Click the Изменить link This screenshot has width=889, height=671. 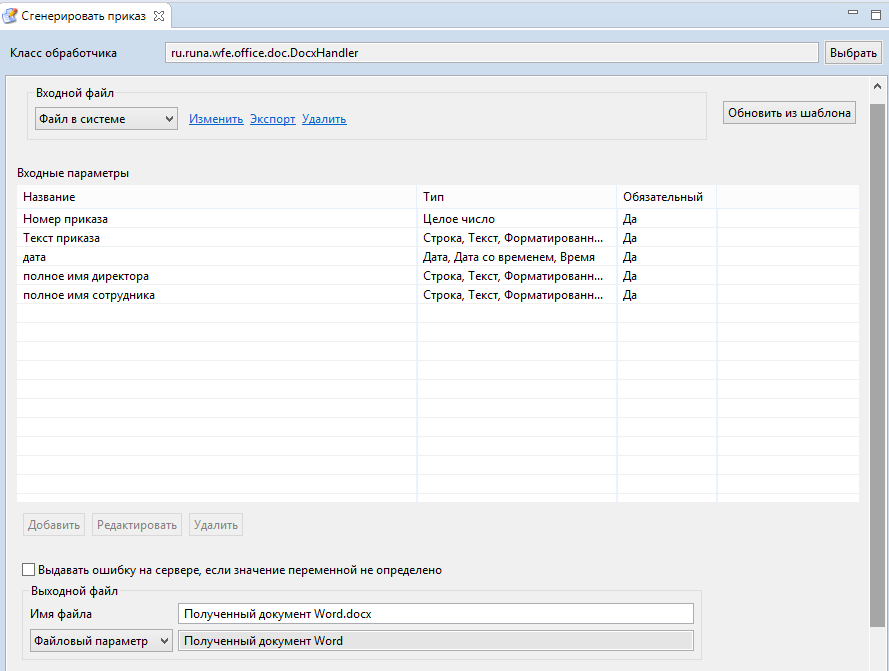pyautogui.click(x=216, y=119)
